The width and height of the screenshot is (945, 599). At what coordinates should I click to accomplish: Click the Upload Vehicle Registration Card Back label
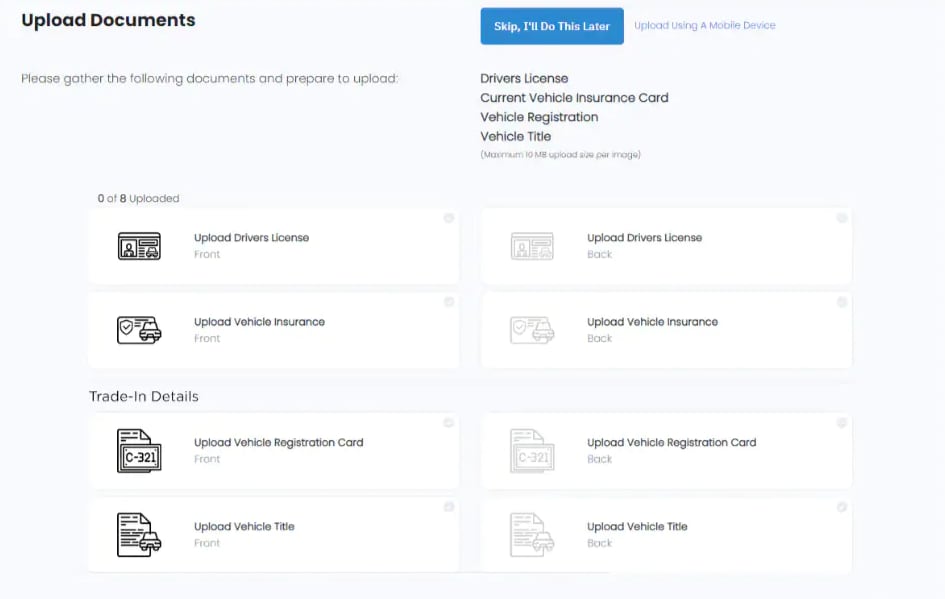pos(671,443)
